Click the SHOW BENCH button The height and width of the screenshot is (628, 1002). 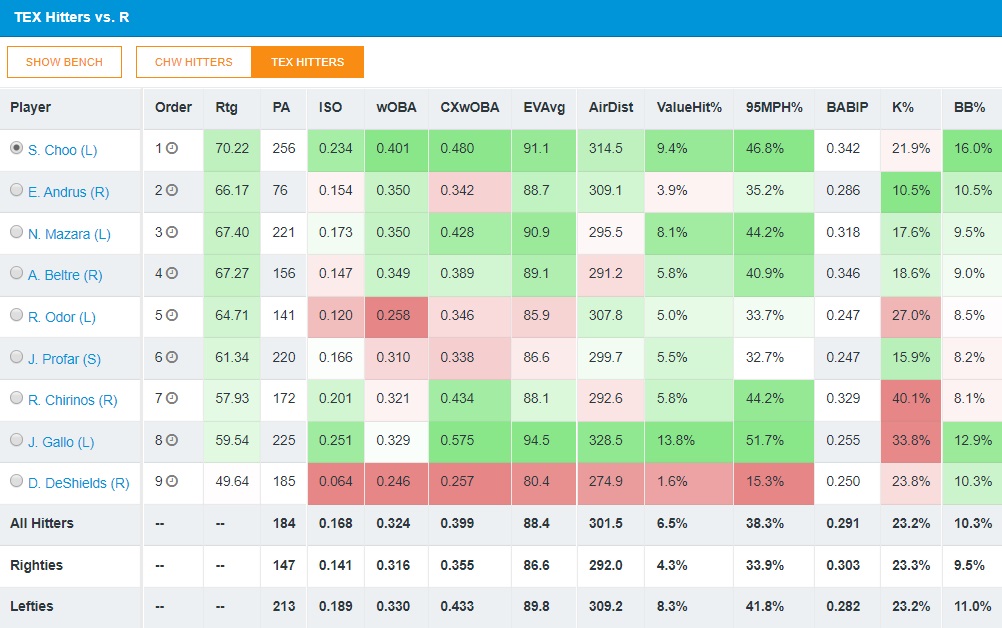tap(64, 62)
